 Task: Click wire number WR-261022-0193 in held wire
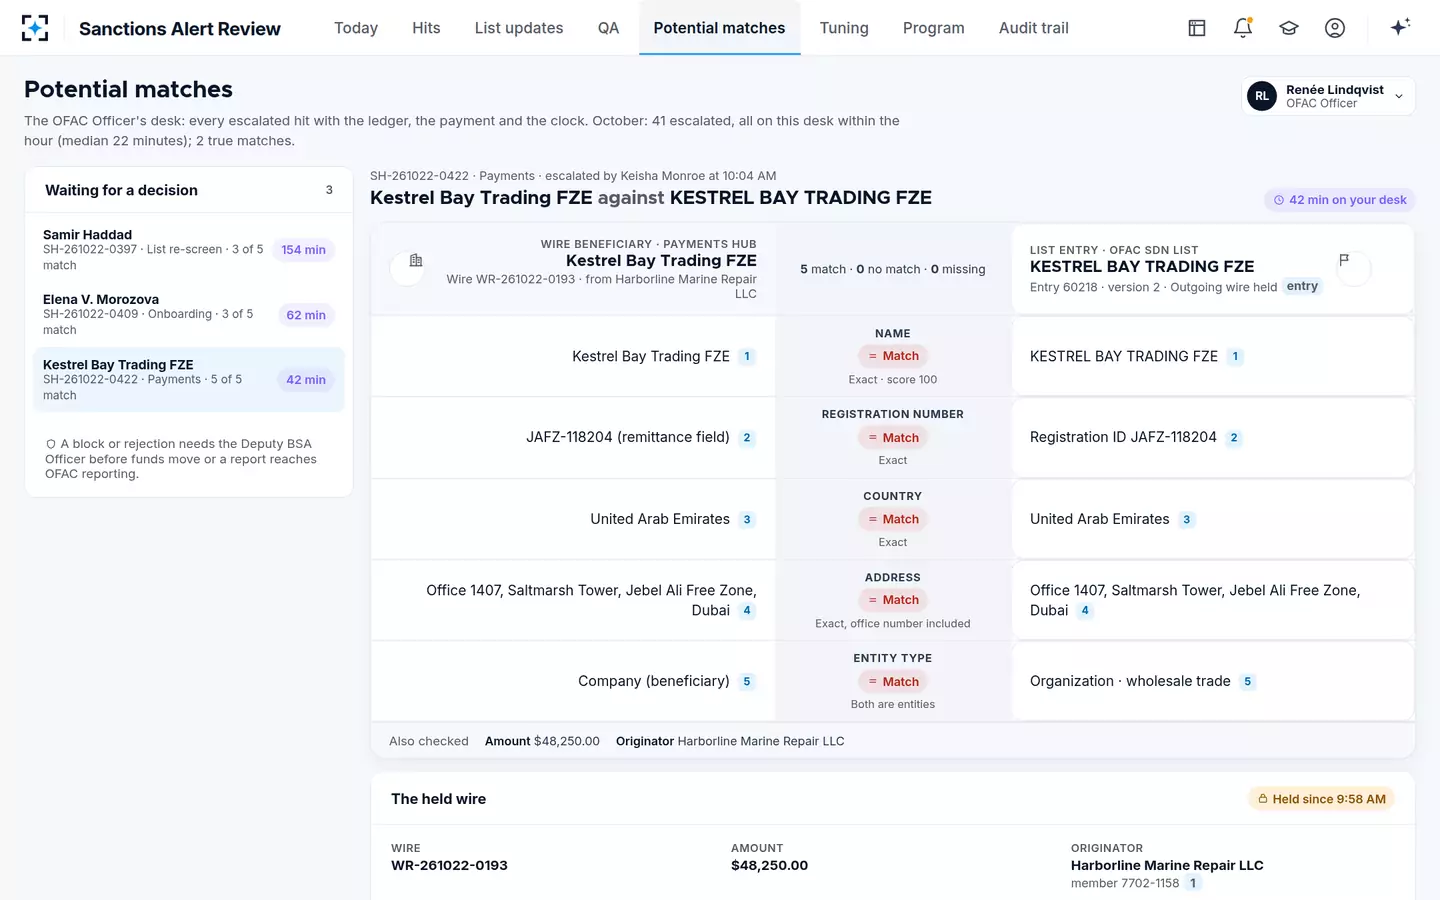pyautogui.click(x=449, y=866)
